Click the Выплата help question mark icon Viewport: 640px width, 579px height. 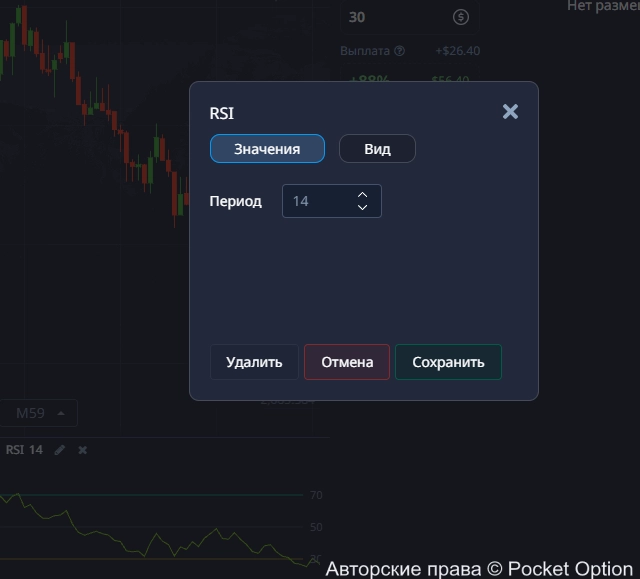click(400, 51)
